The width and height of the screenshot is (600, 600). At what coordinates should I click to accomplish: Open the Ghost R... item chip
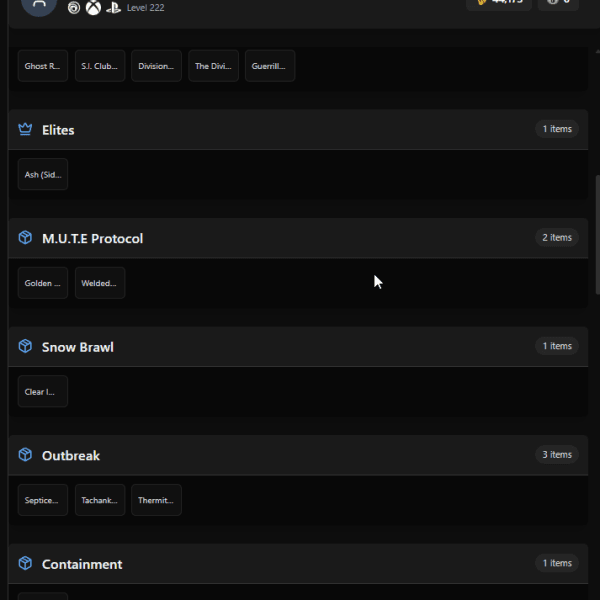tap(43, 66)
